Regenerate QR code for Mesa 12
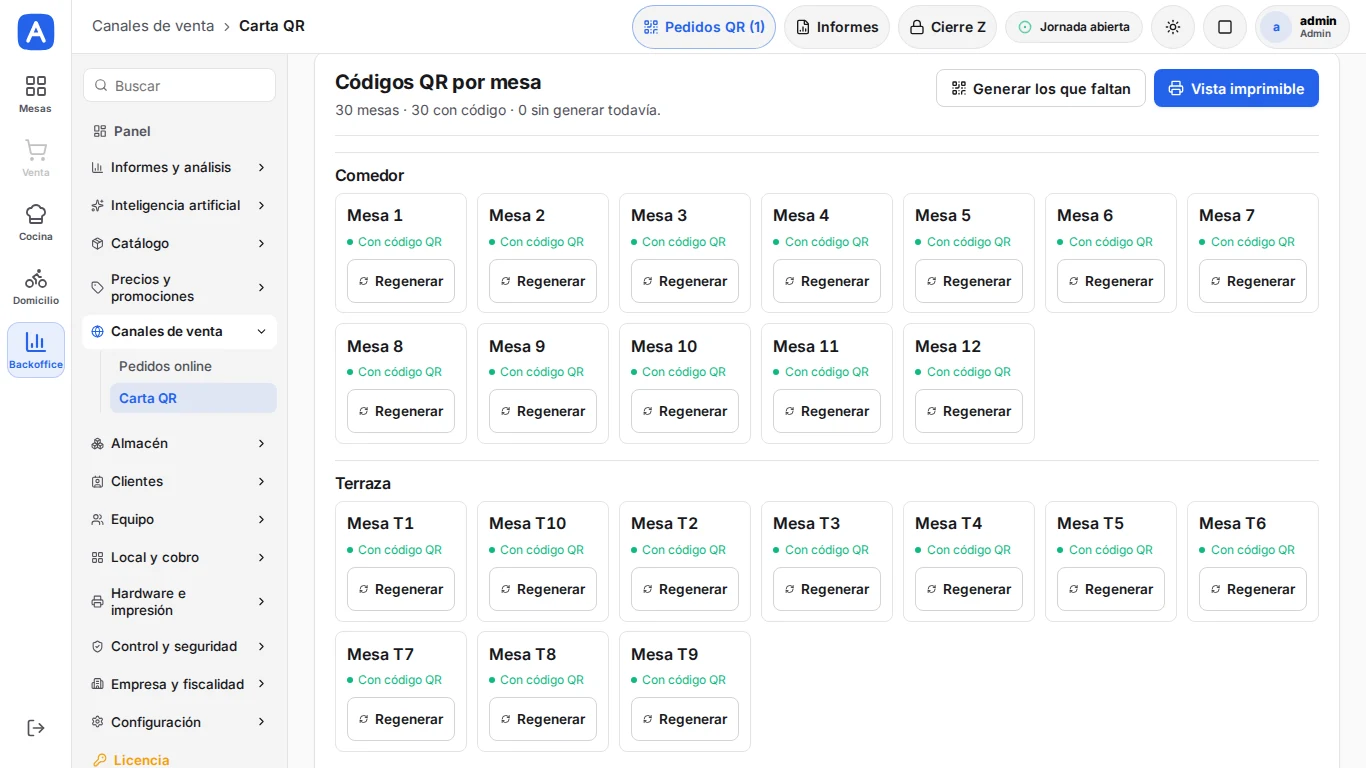 (x=969, y=411)
